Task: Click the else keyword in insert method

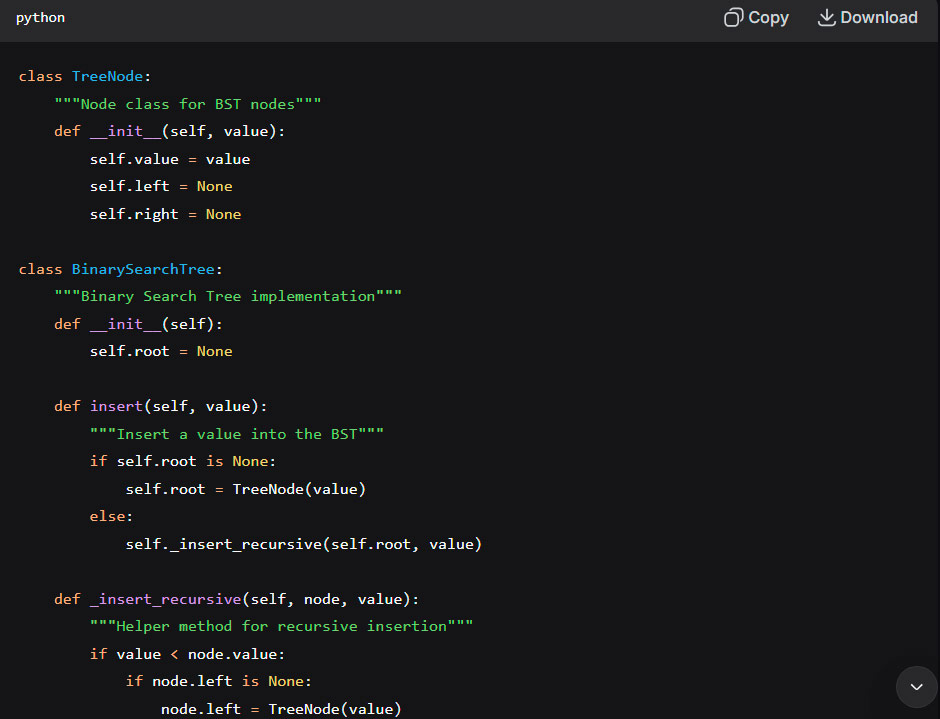Action: coord(110,516)
